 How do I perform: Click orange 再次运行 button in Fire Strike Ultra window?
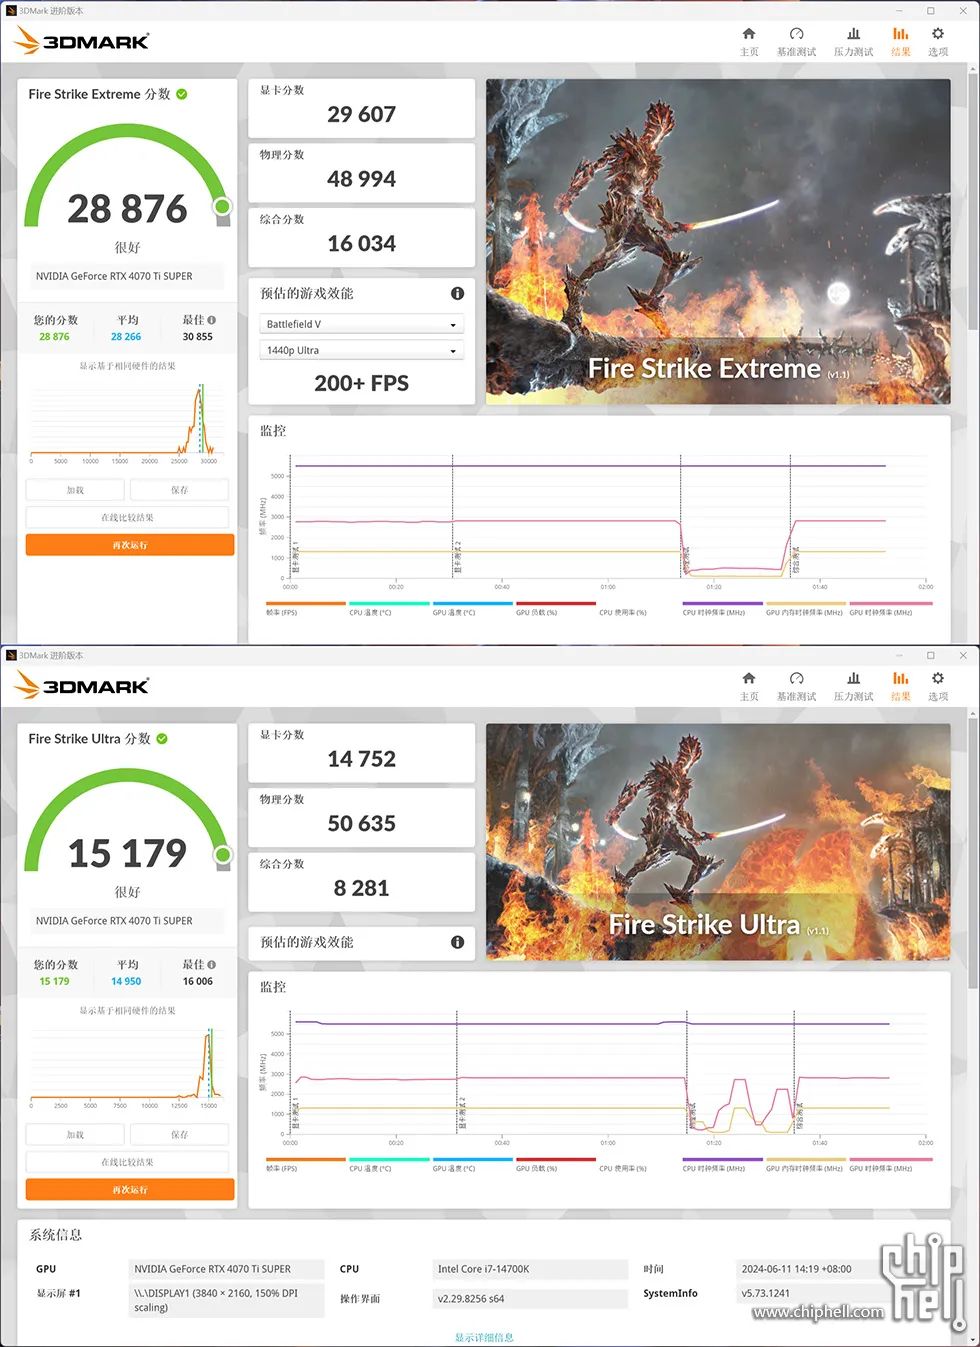click(130, 1190)
